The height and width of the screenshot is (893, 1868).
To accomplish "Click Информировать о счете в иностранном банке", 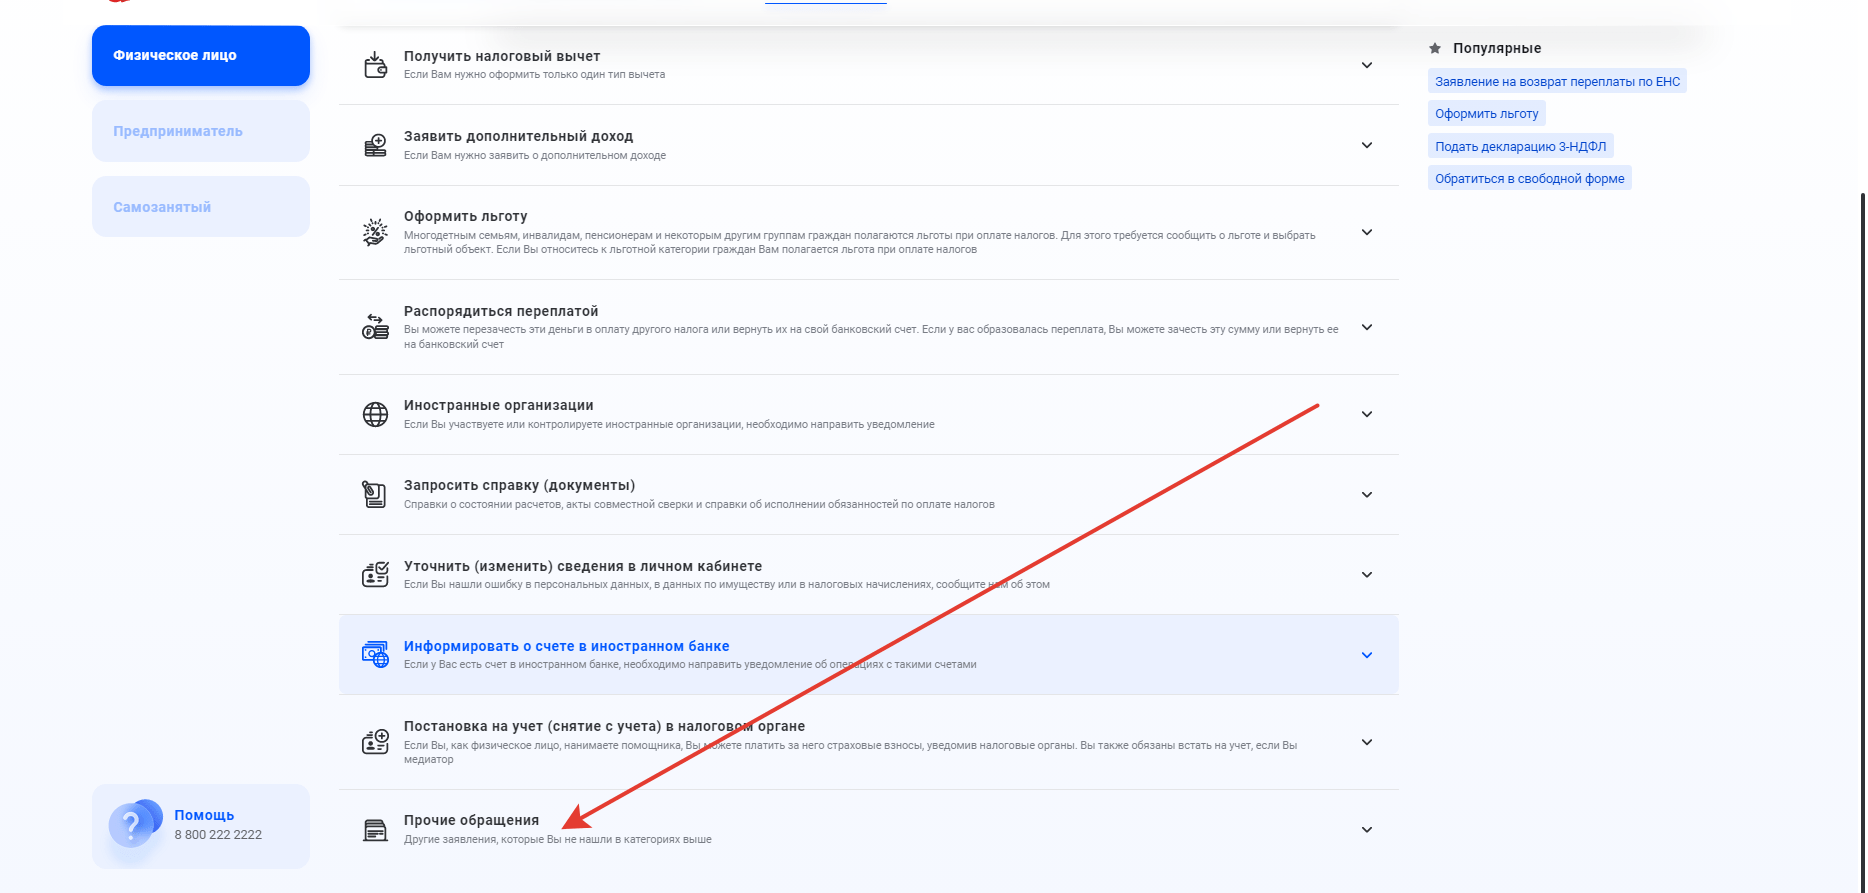I will (x=566, y=646).
